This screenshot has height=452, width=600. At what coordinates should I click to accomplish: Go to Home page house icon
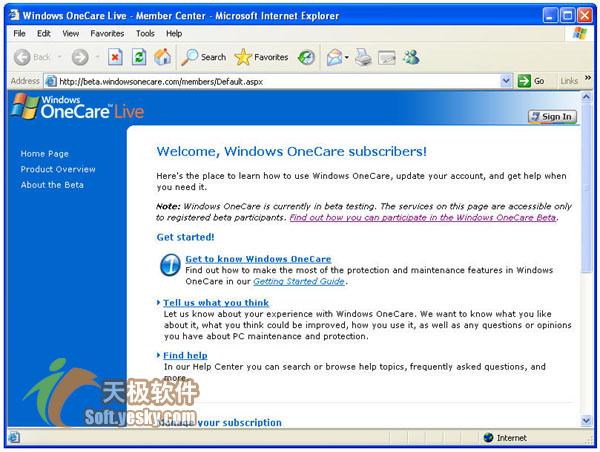click(163, 57)
